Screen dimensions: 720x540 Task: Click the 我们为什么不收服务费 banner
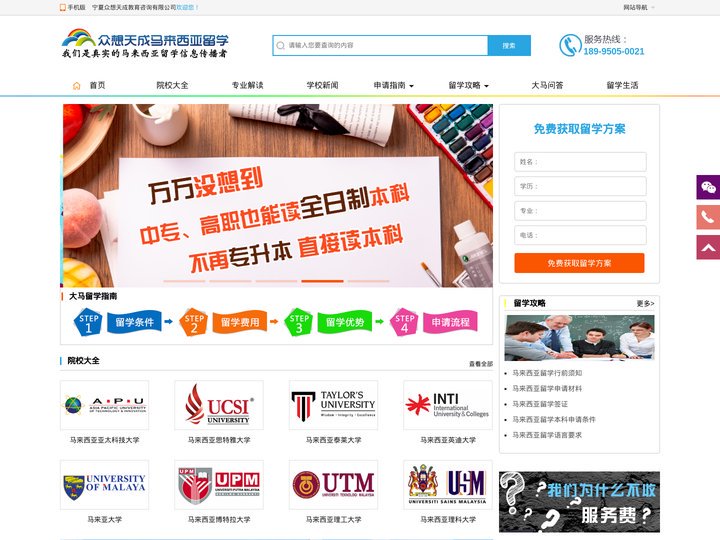(579, 502)
